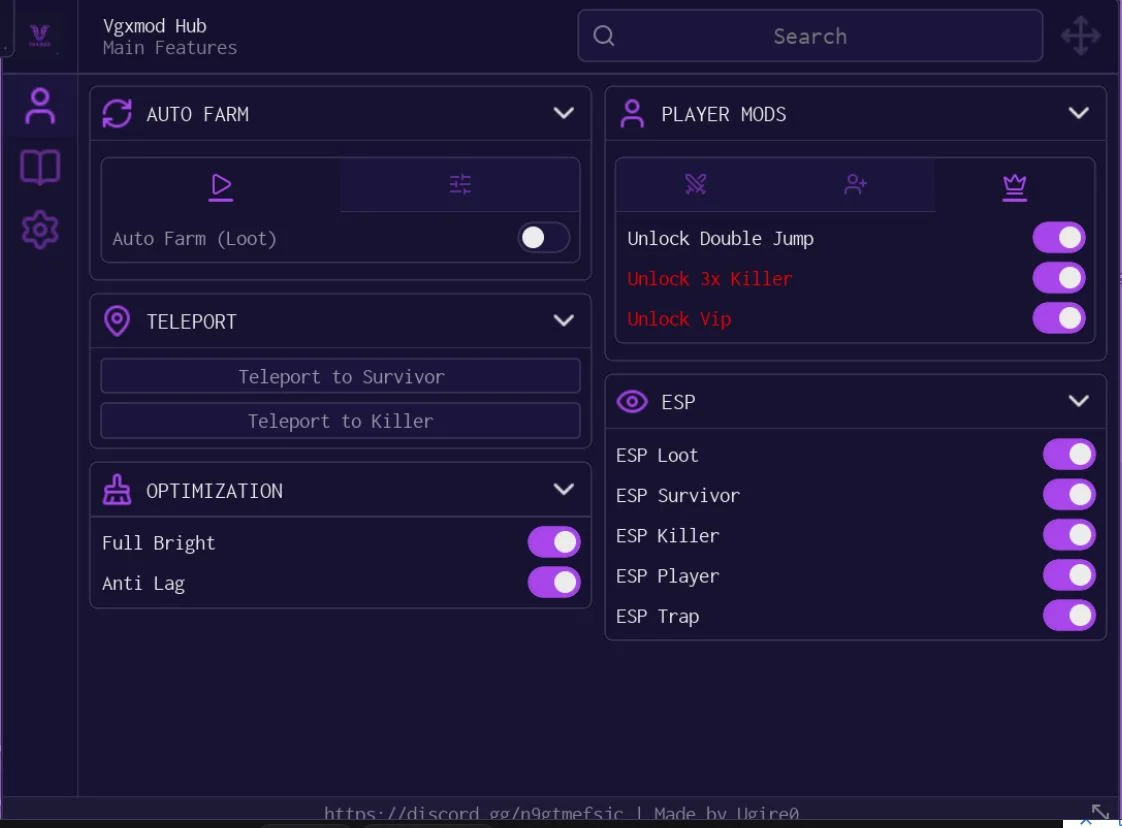Image resolution: width=1122 pixels, height=828 pixels.
Task: Click the Teleport to Survivor button
Action: click(341, 376)
